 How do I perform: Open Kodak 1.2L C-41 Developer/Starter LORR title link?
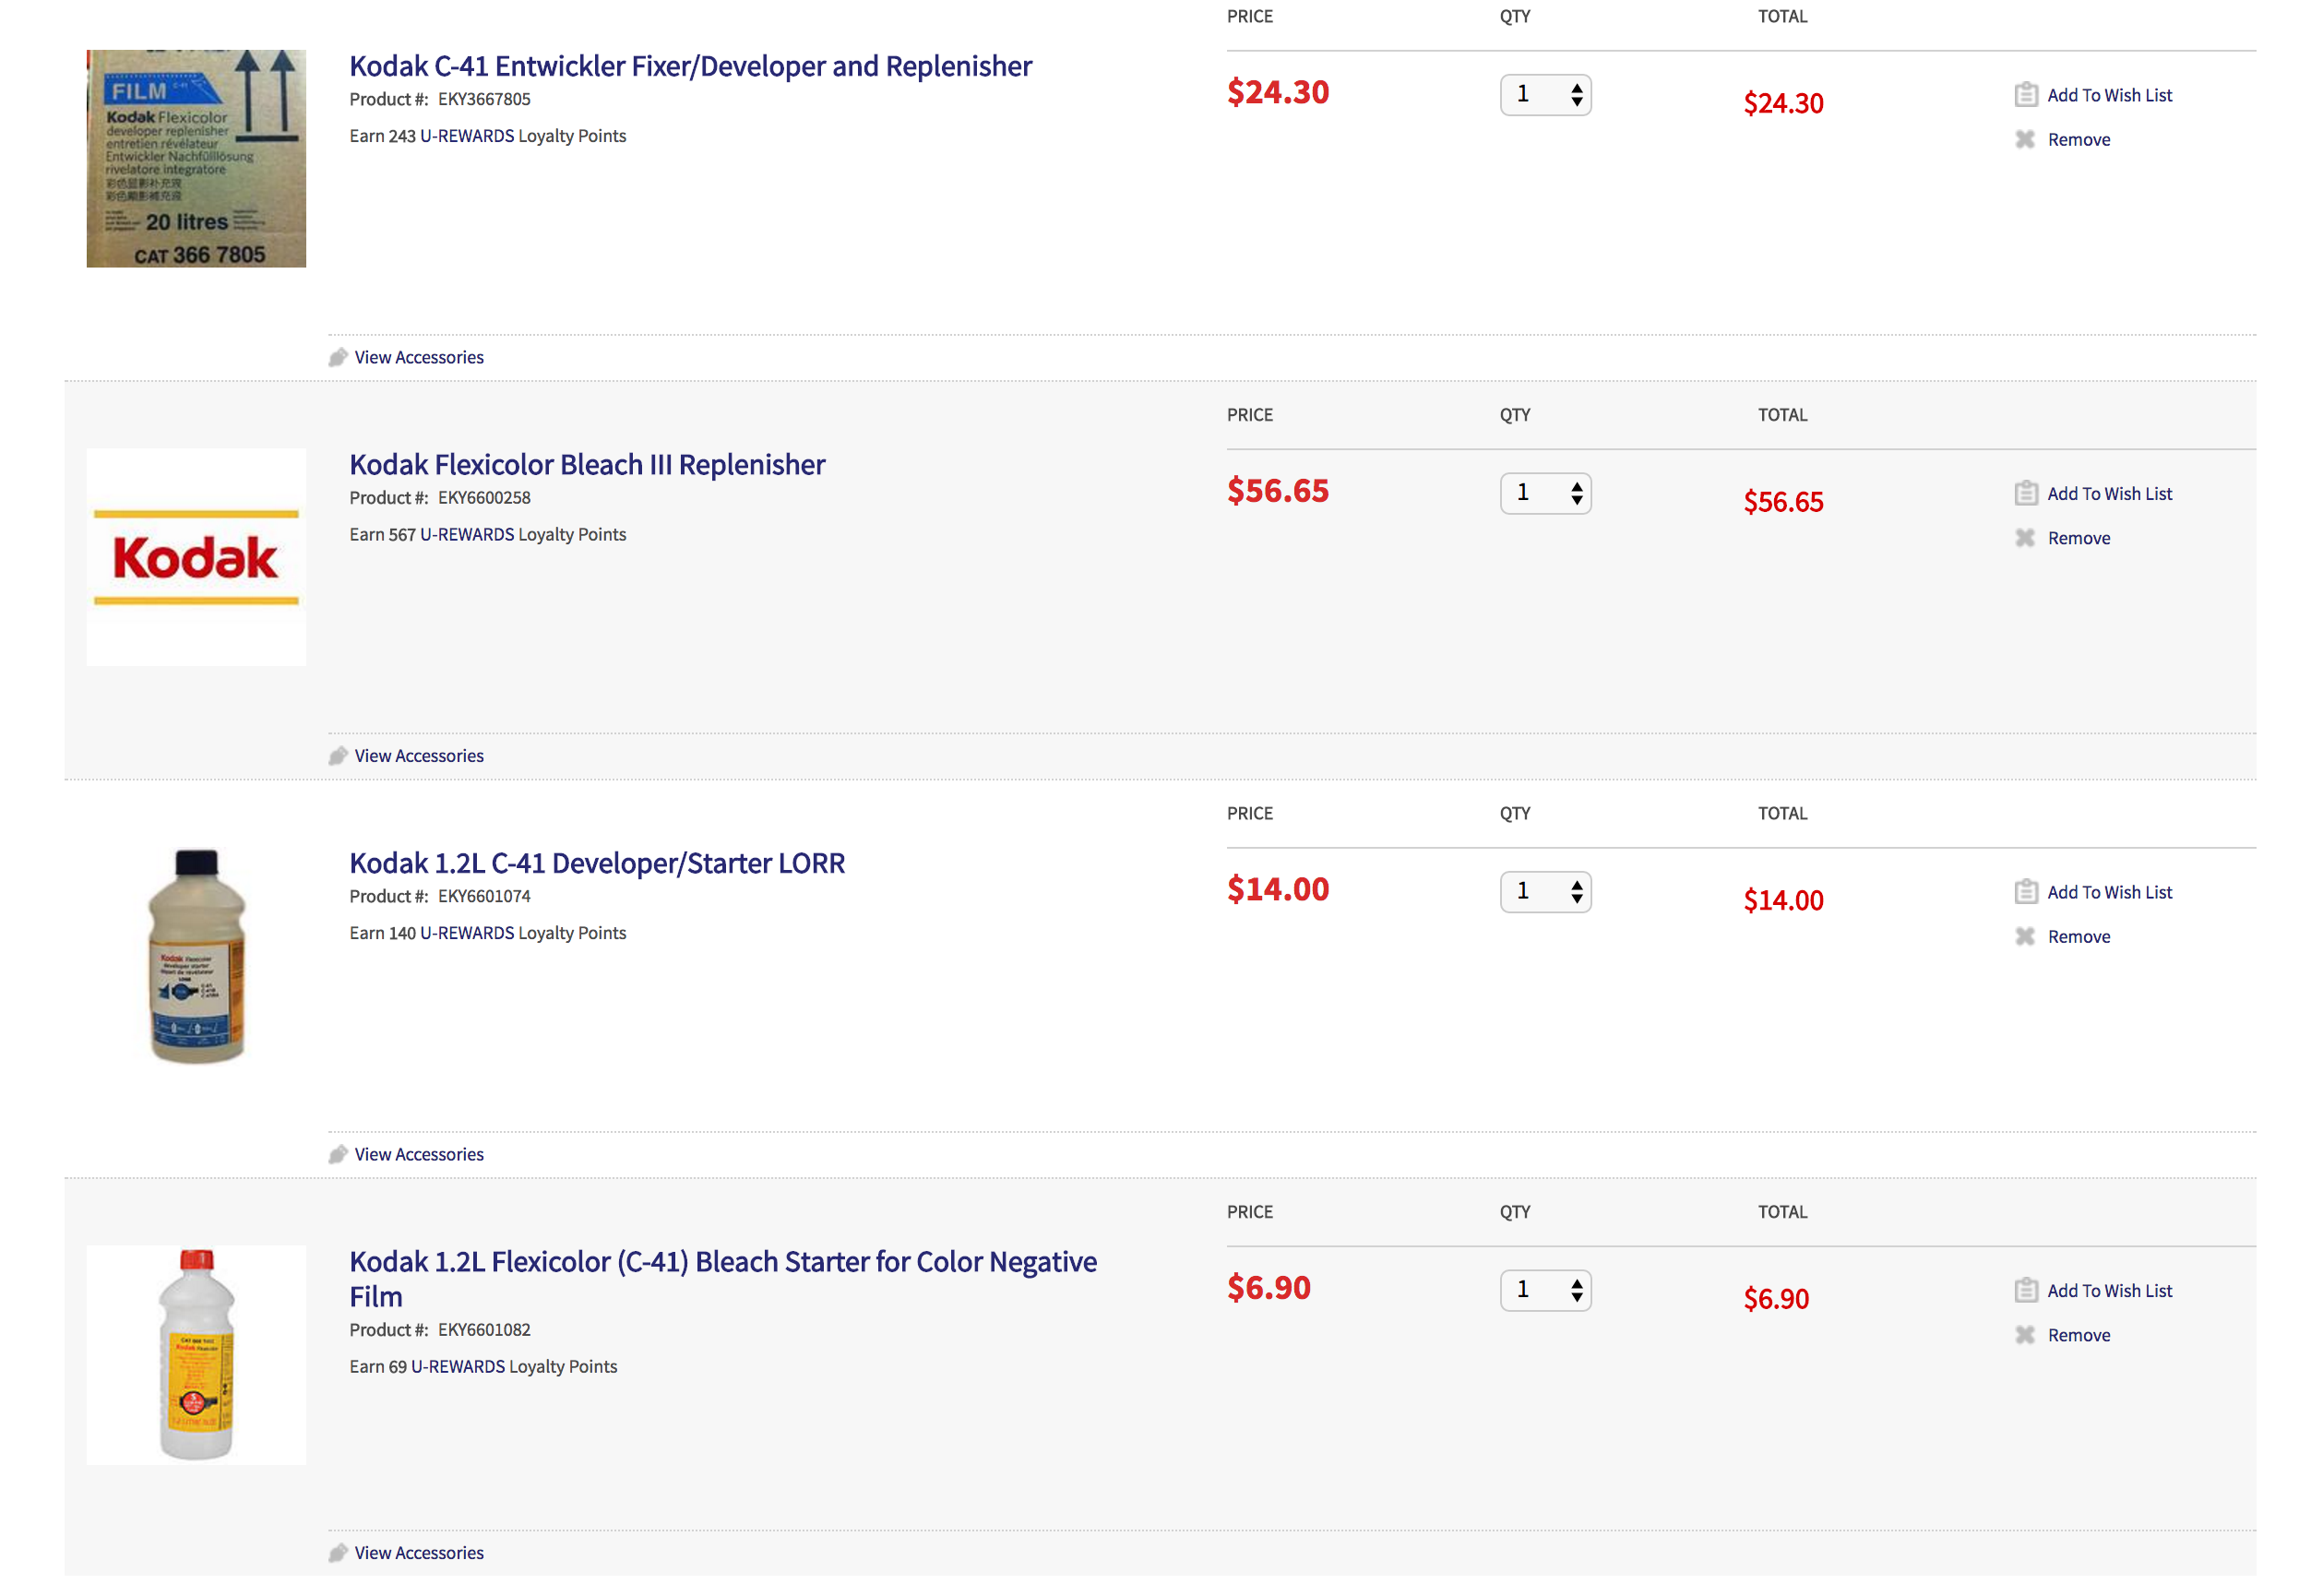pyautogui.click(x=597, y=863)
